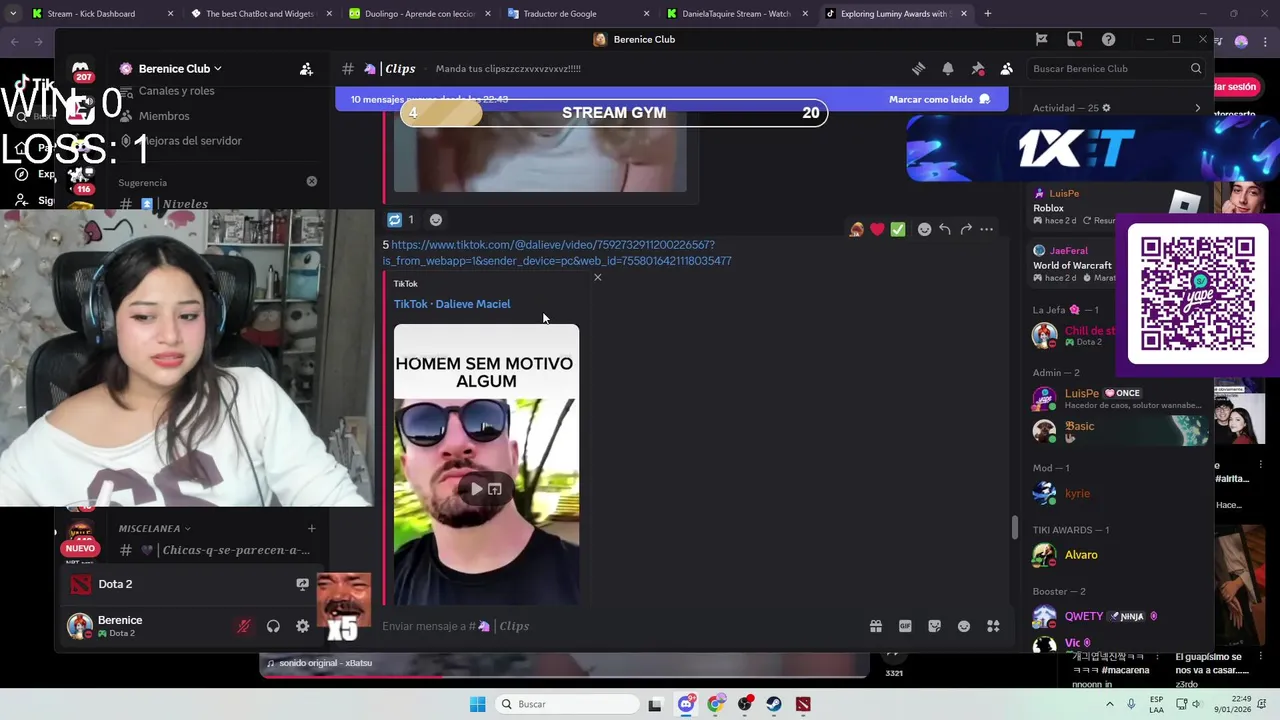Open OBS Studio from the taskbar

[745, 704]
